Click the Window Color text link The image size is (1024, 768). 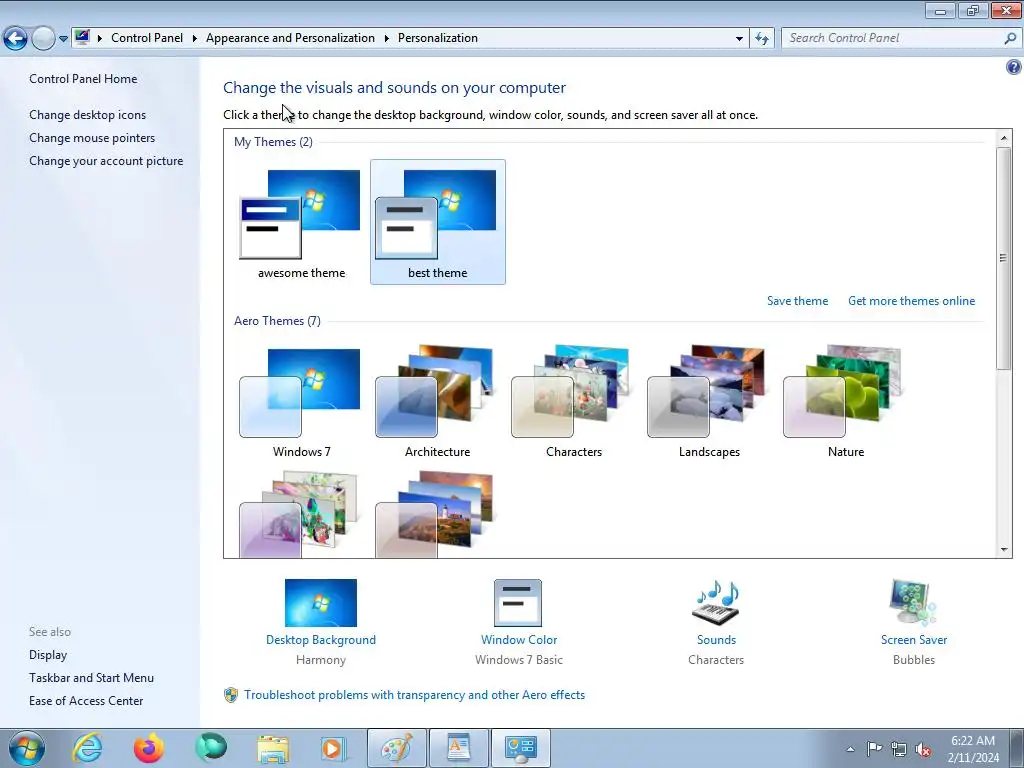[x=519, y=640]
